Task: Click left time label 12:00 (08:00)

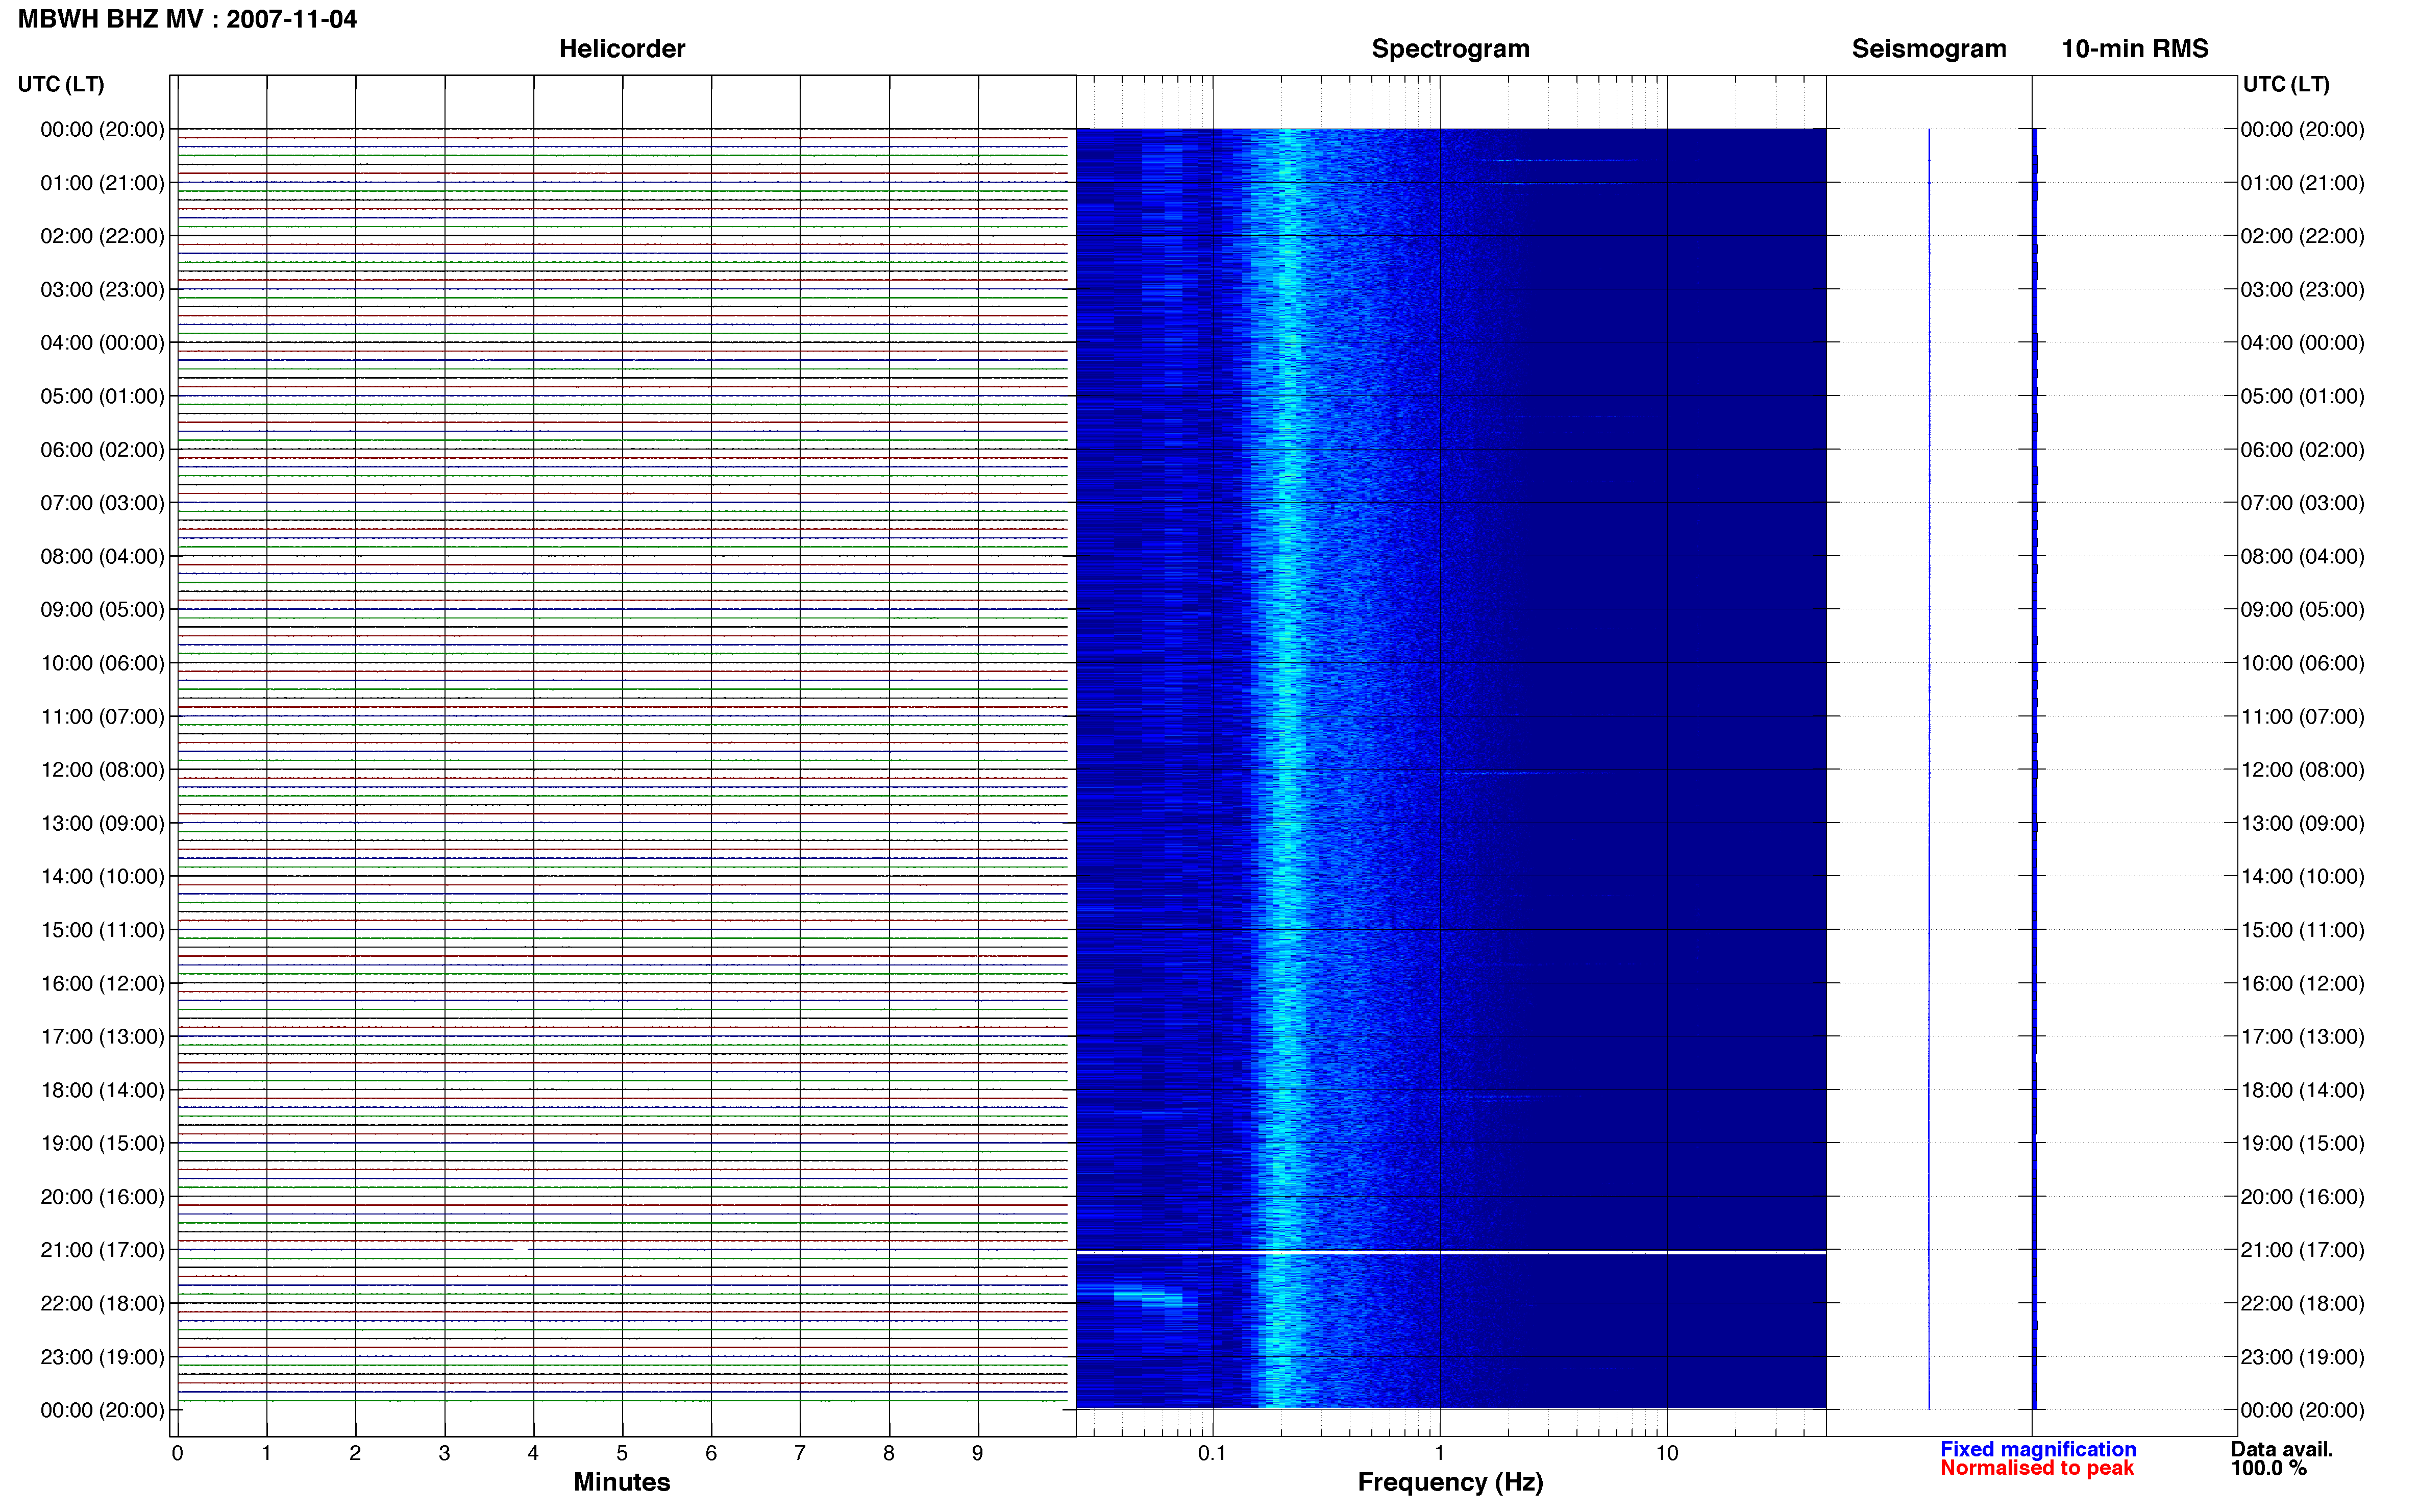Action: [102, 770]
